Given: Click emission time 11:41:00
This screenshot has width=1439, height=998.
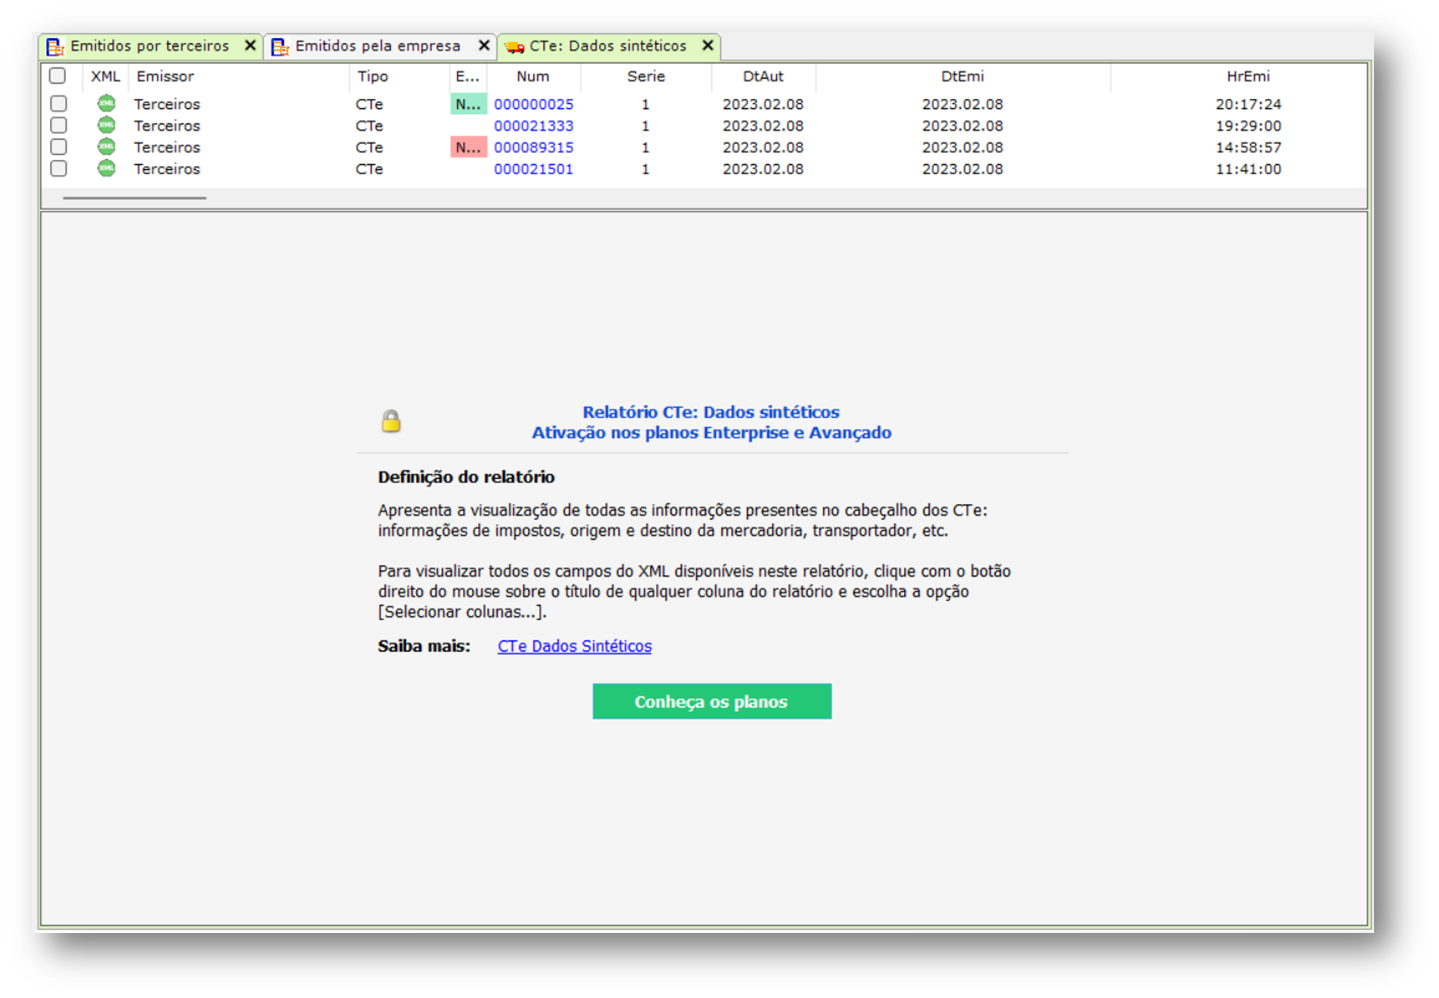Looking at the screenshot, I should pyautogui.click(x=1248, y=169).
